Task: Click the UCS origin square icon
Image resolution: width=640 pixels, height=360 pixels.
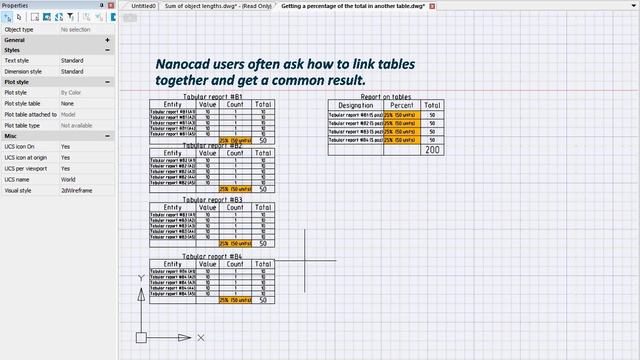Action: 141,338
